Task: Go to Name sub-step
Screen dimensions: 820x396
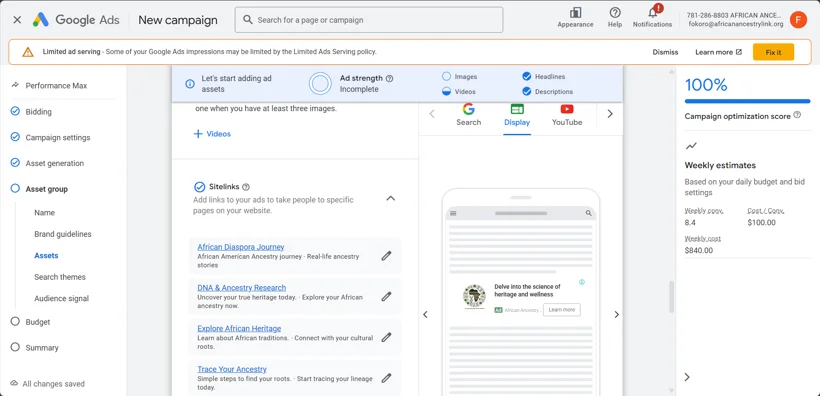Action: 44,213
